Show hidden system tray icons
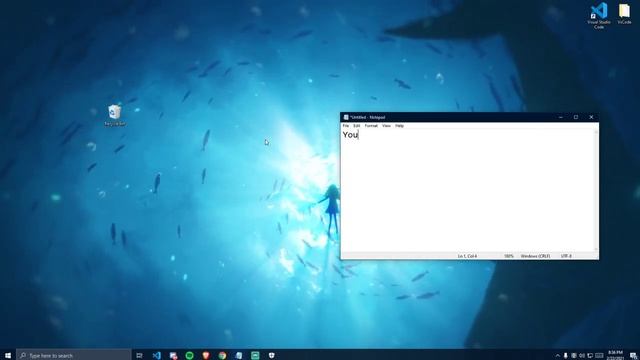This screenshot has height=360, width=640. [x=558, y=356]
